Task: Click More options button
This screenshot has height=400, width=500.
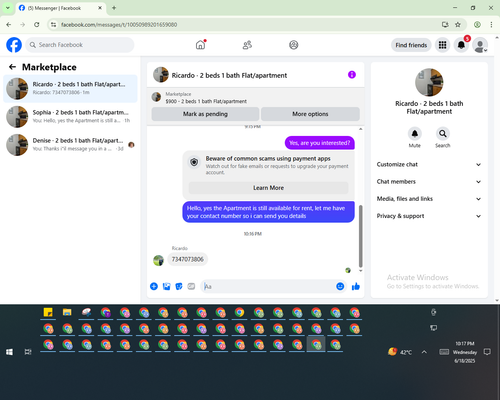Action: [310, 114]
